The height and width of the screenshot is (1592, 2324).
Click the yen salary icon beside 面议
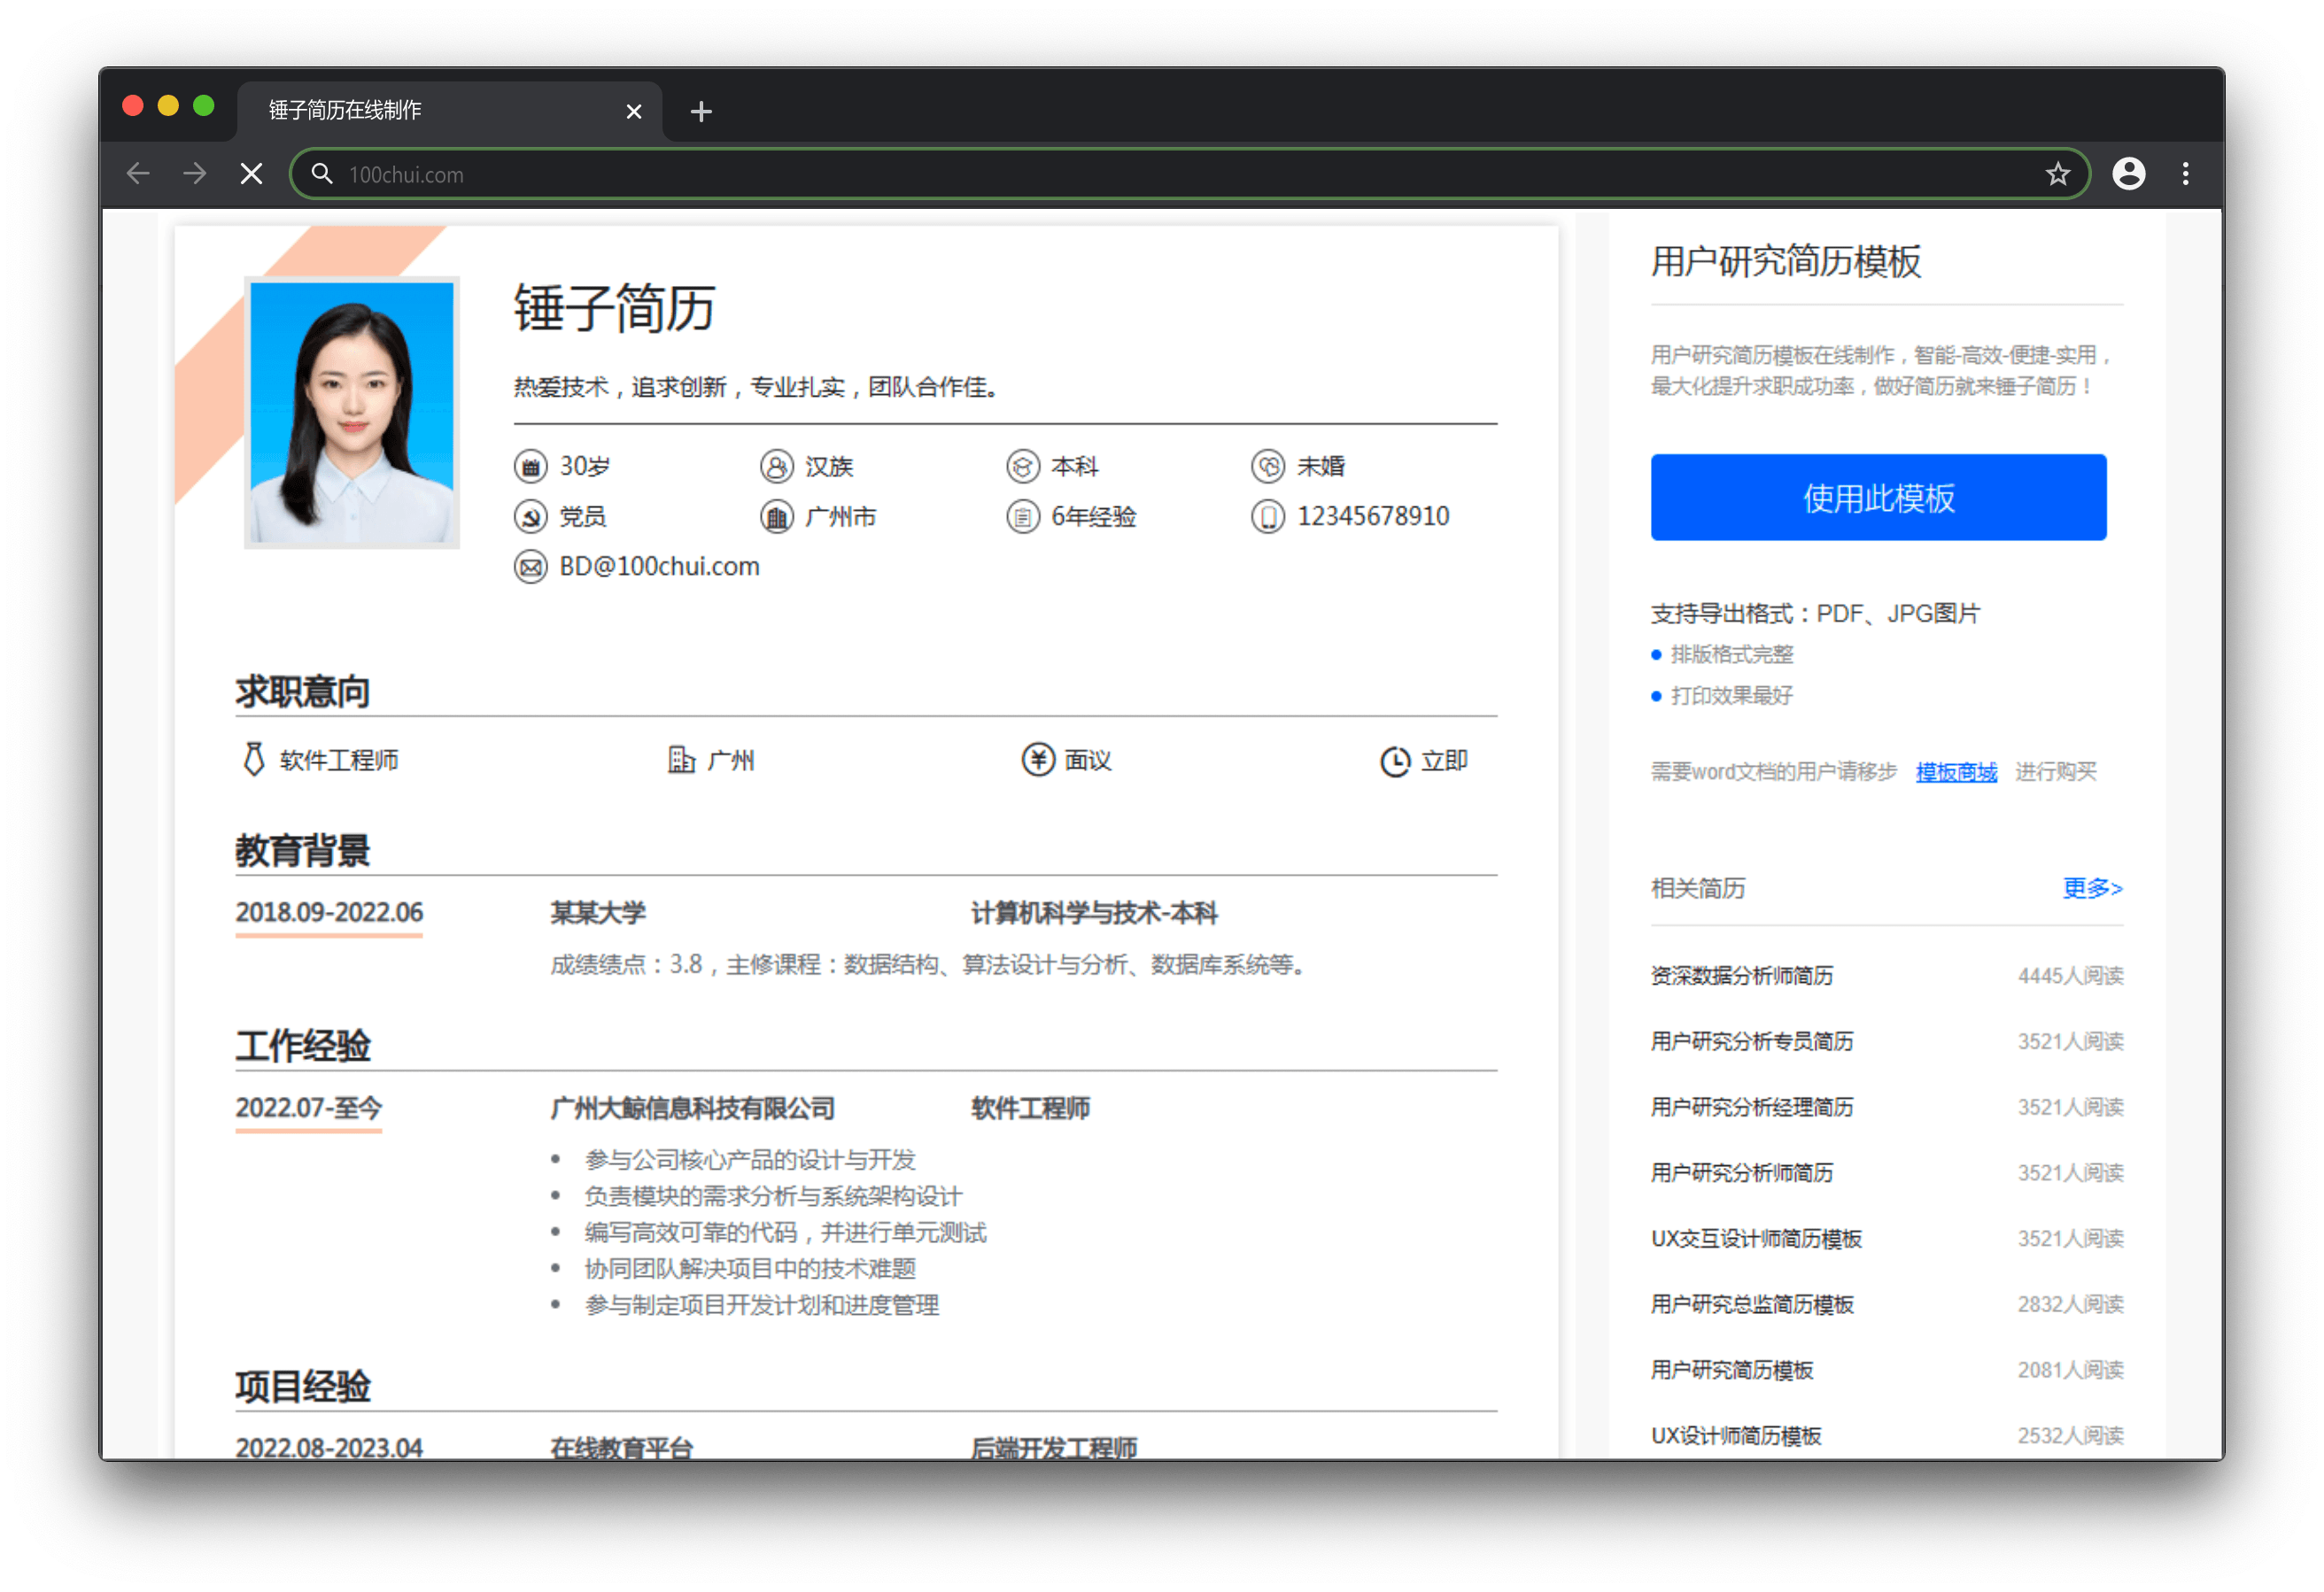click(1038, 759)
